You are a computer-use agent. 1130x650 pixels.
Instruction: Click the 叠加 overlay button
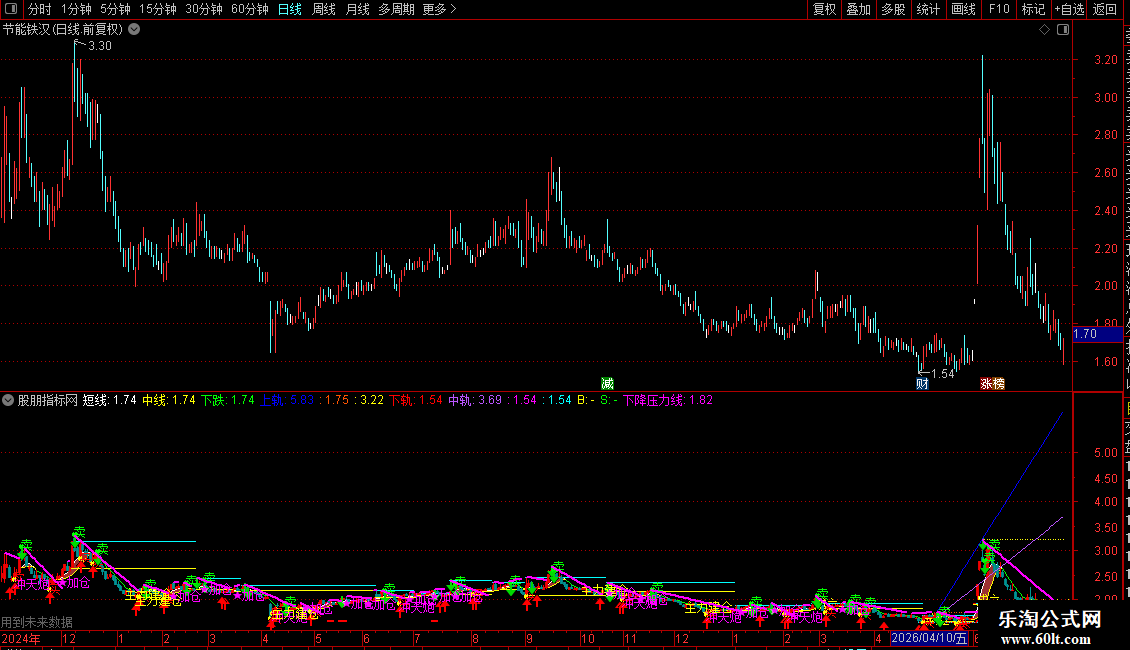pos(858,9)
